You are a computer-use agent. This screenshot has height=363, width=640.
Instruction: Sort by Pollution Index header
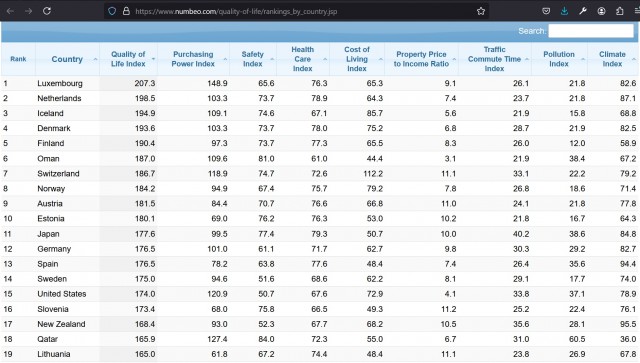coord(559,59)
